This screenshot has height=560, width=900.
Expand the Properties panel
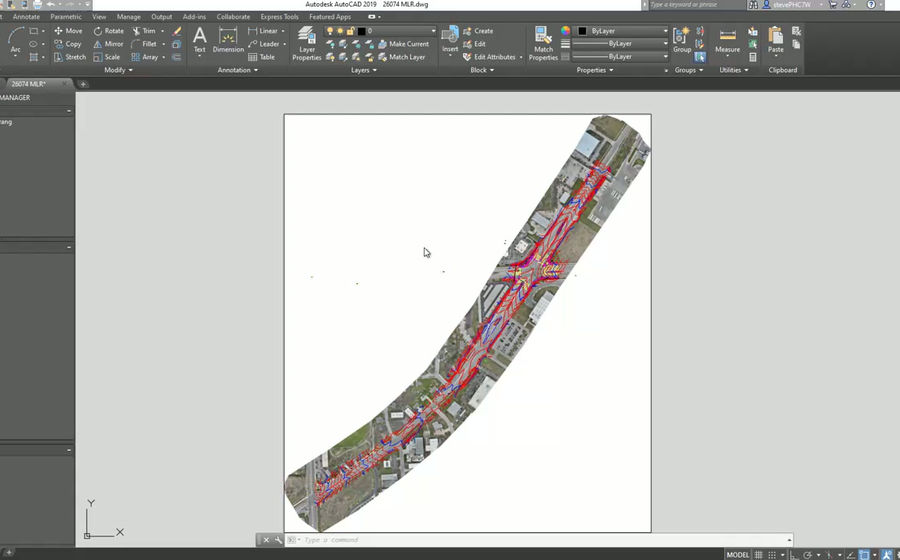[x=595, y=70]
